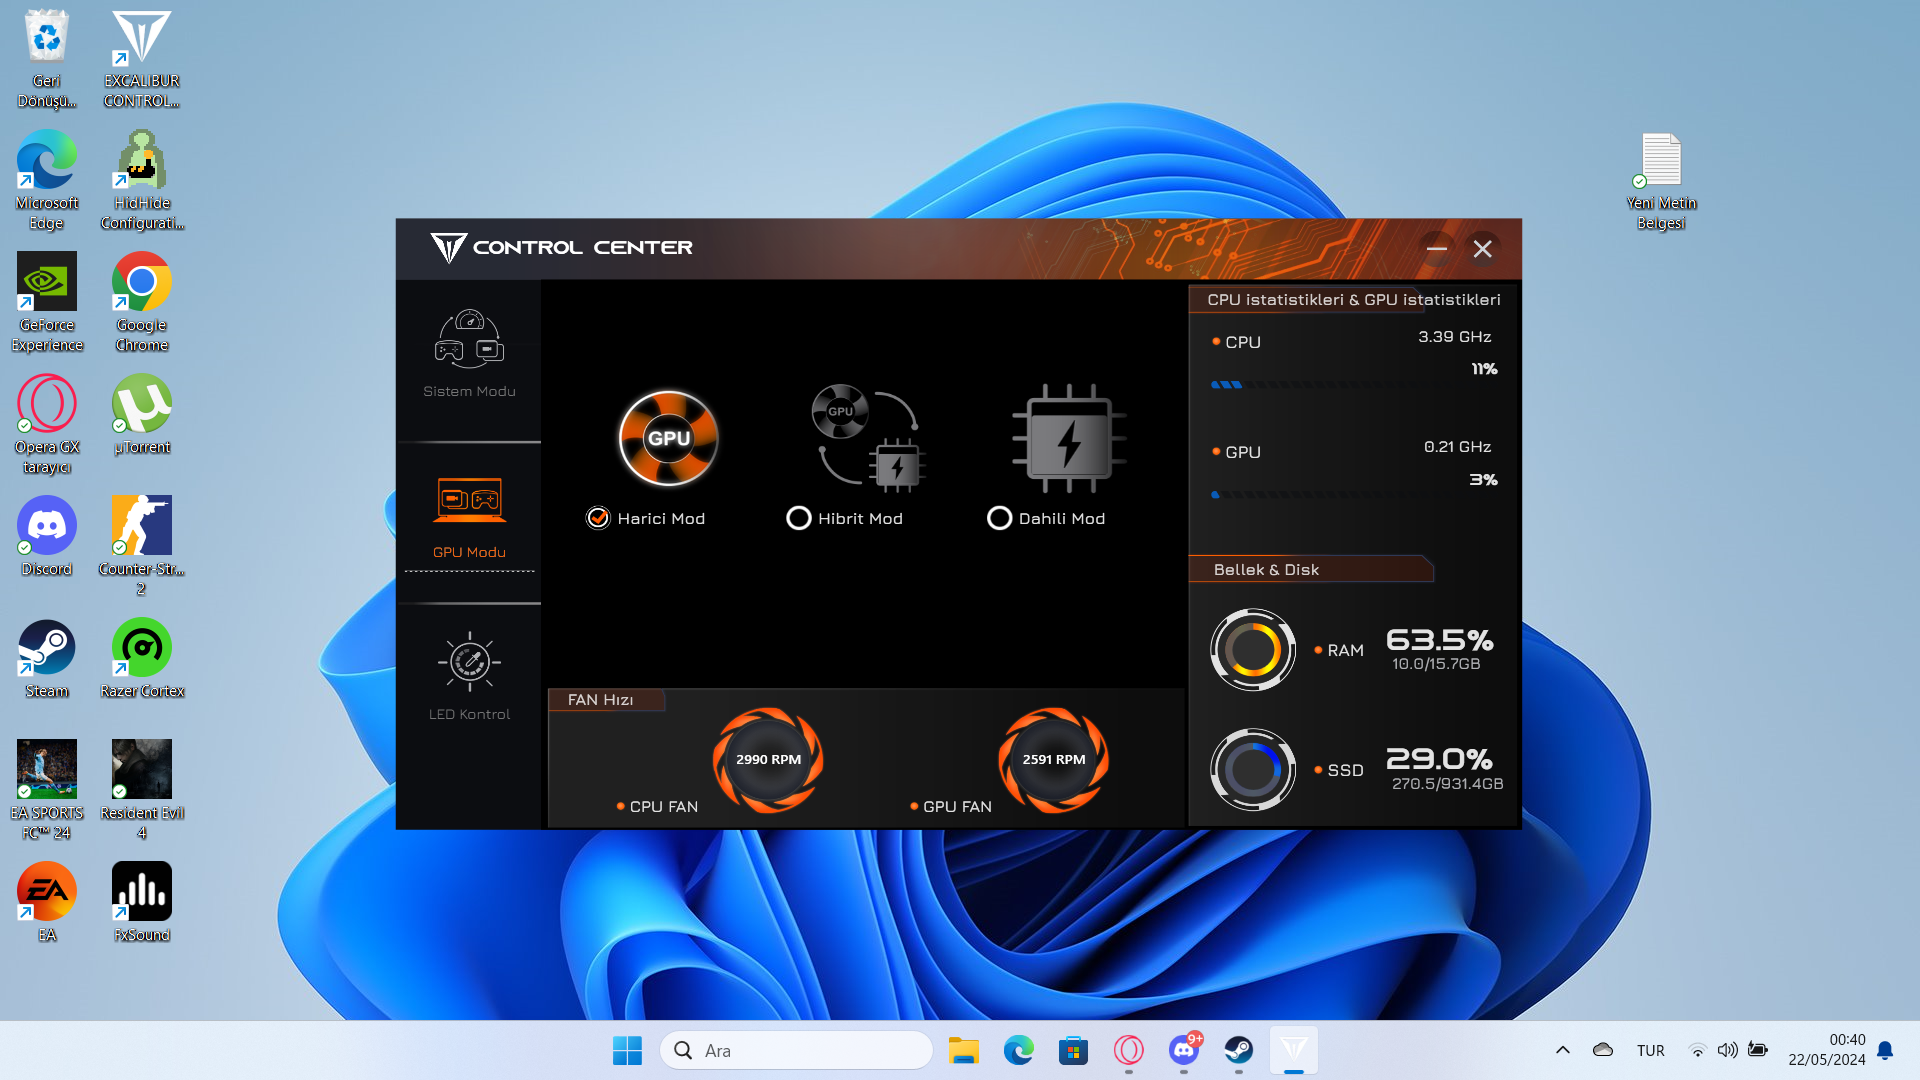Open the LED Kontrol sidebar icon
The height and width of the screenshot is (1080, 1920).
[x=469, y=662]
